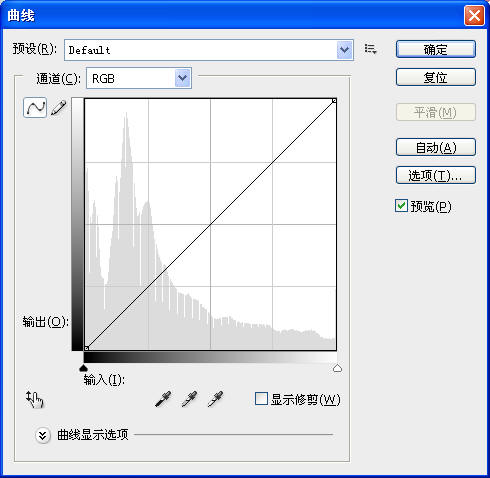The image size is (490, 478).
Task: Toggle the 预览(P) preview checkbox
Action: point(401,206)
